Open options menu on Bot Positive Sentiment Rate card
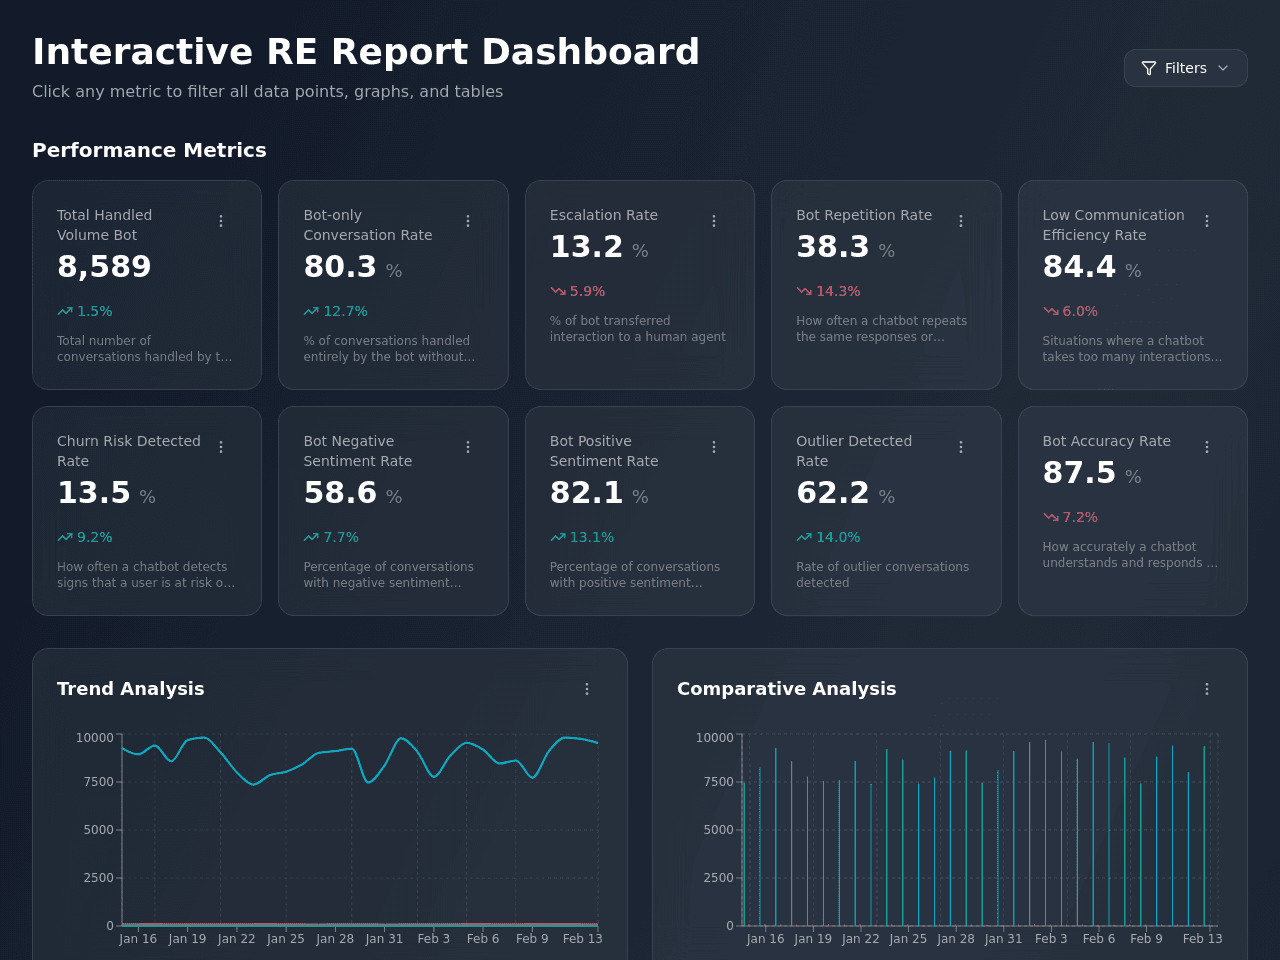This screenshot has width=1280, height=960. [714, 447]
